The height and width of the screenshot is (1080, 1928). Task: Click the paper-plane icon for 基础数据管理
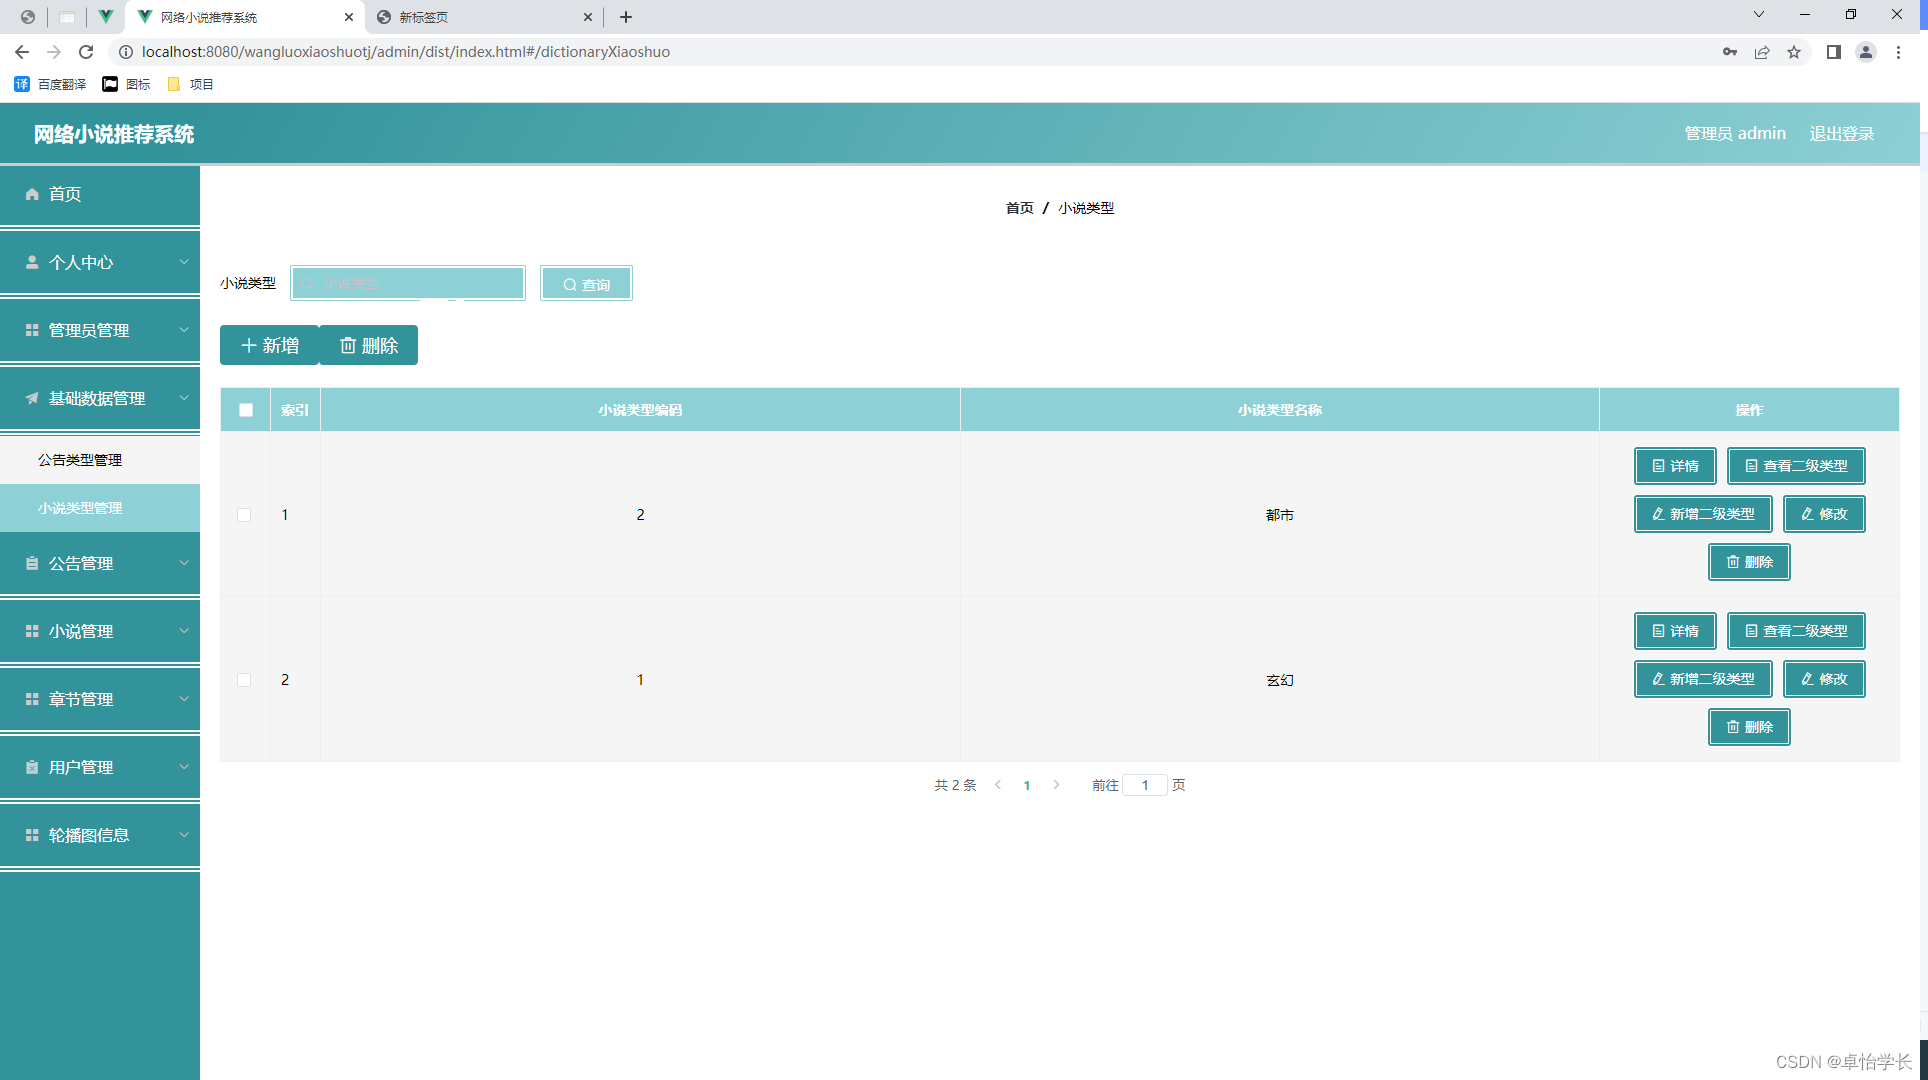(32, 398)
